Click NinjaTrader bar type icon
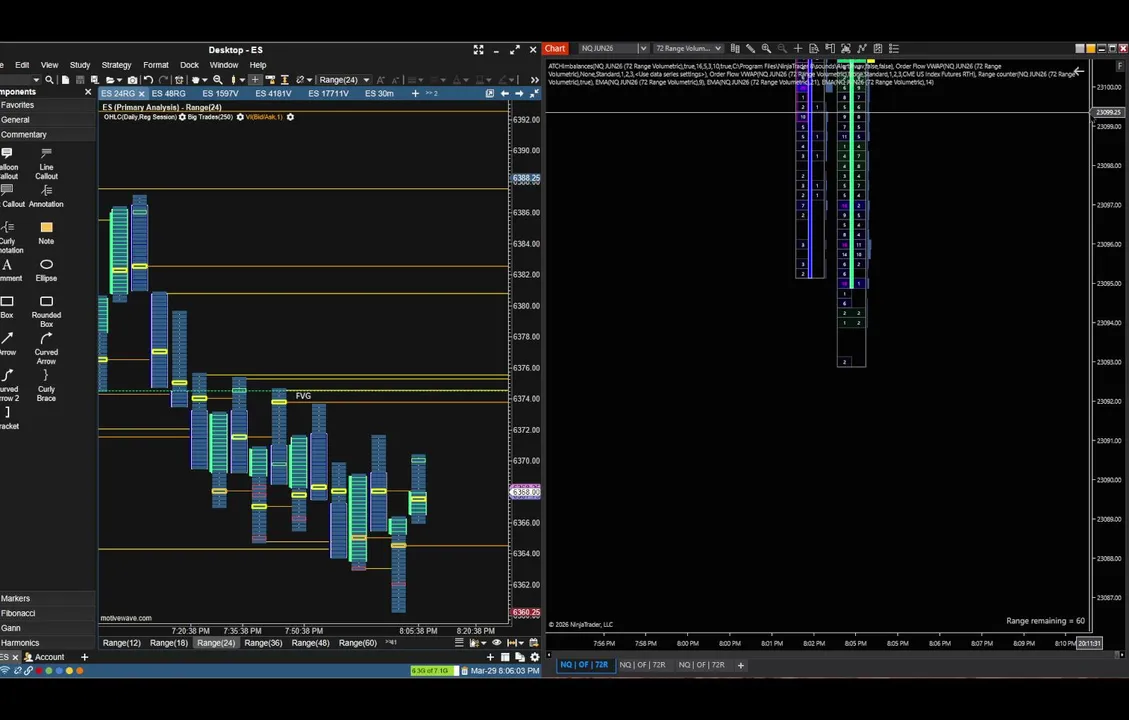 [735, 48]
